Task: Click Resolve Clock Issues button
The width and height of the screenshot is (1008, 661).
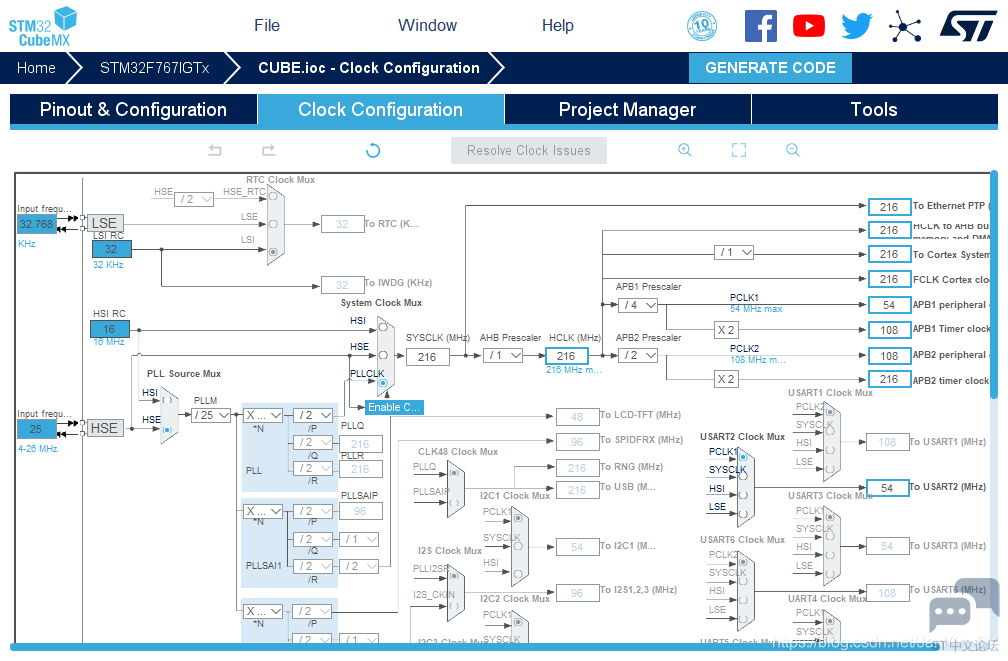Action: (528, 150)
